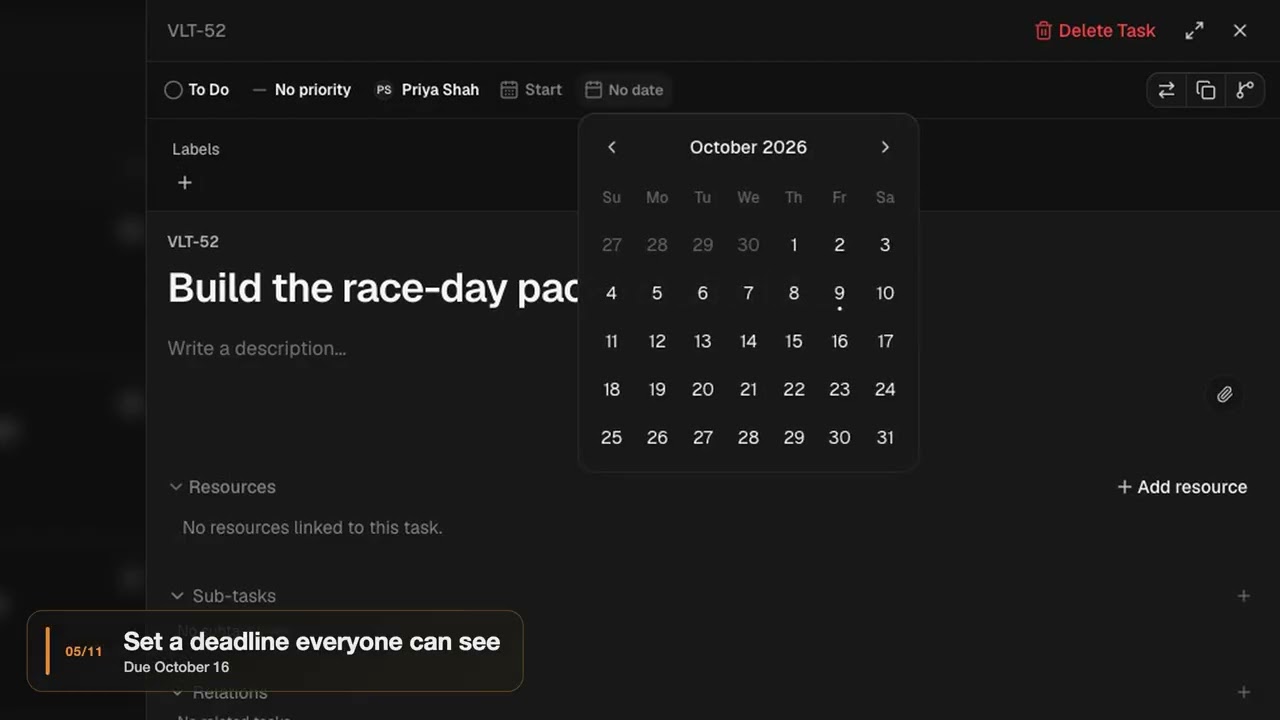Click the Delete Task trash button
The image size is (1280, 720).
click(x=1095, y=31)
